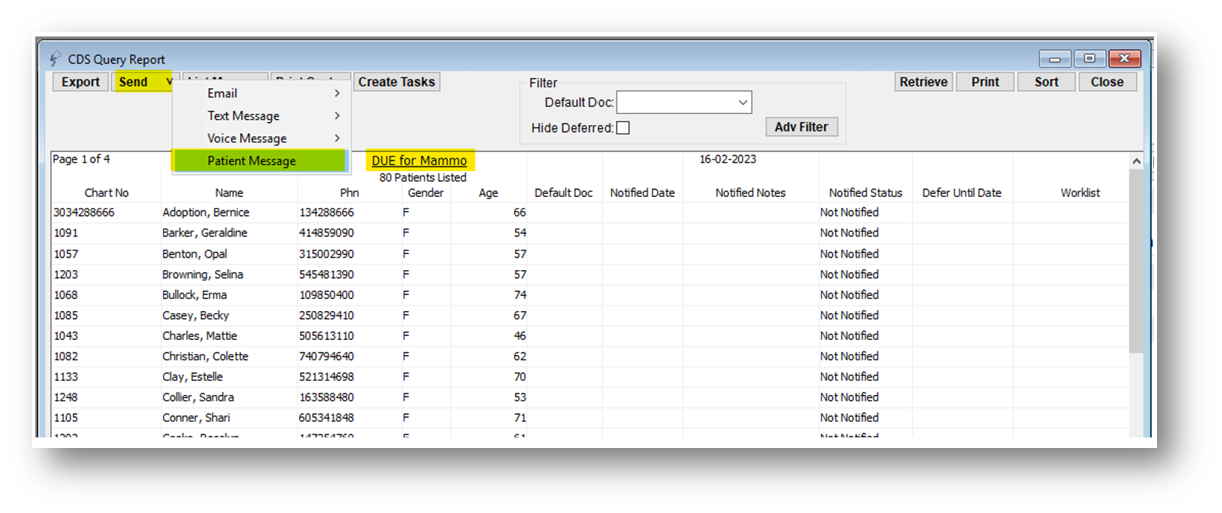Viewport: 1222px width, 513px height.
Task: Open the Voice Message submenu
Action: (x=260, y=138)
